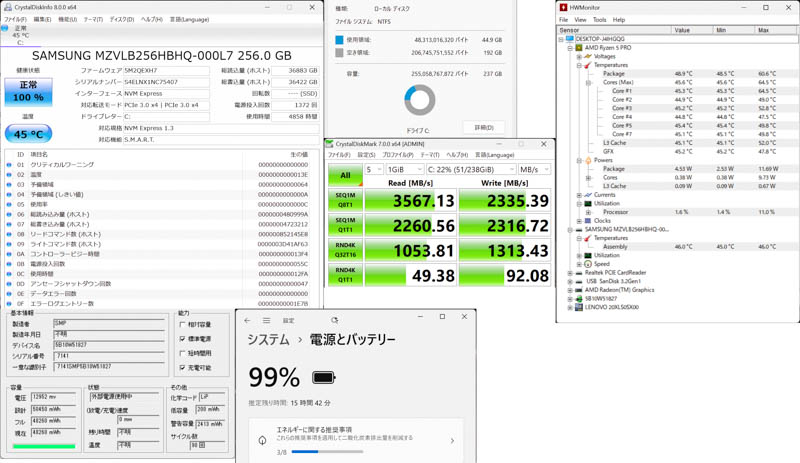Viewport: 800px width, 463px height.
Task: Toggle the 標準電源 checkbox
Action: point(183,339)
